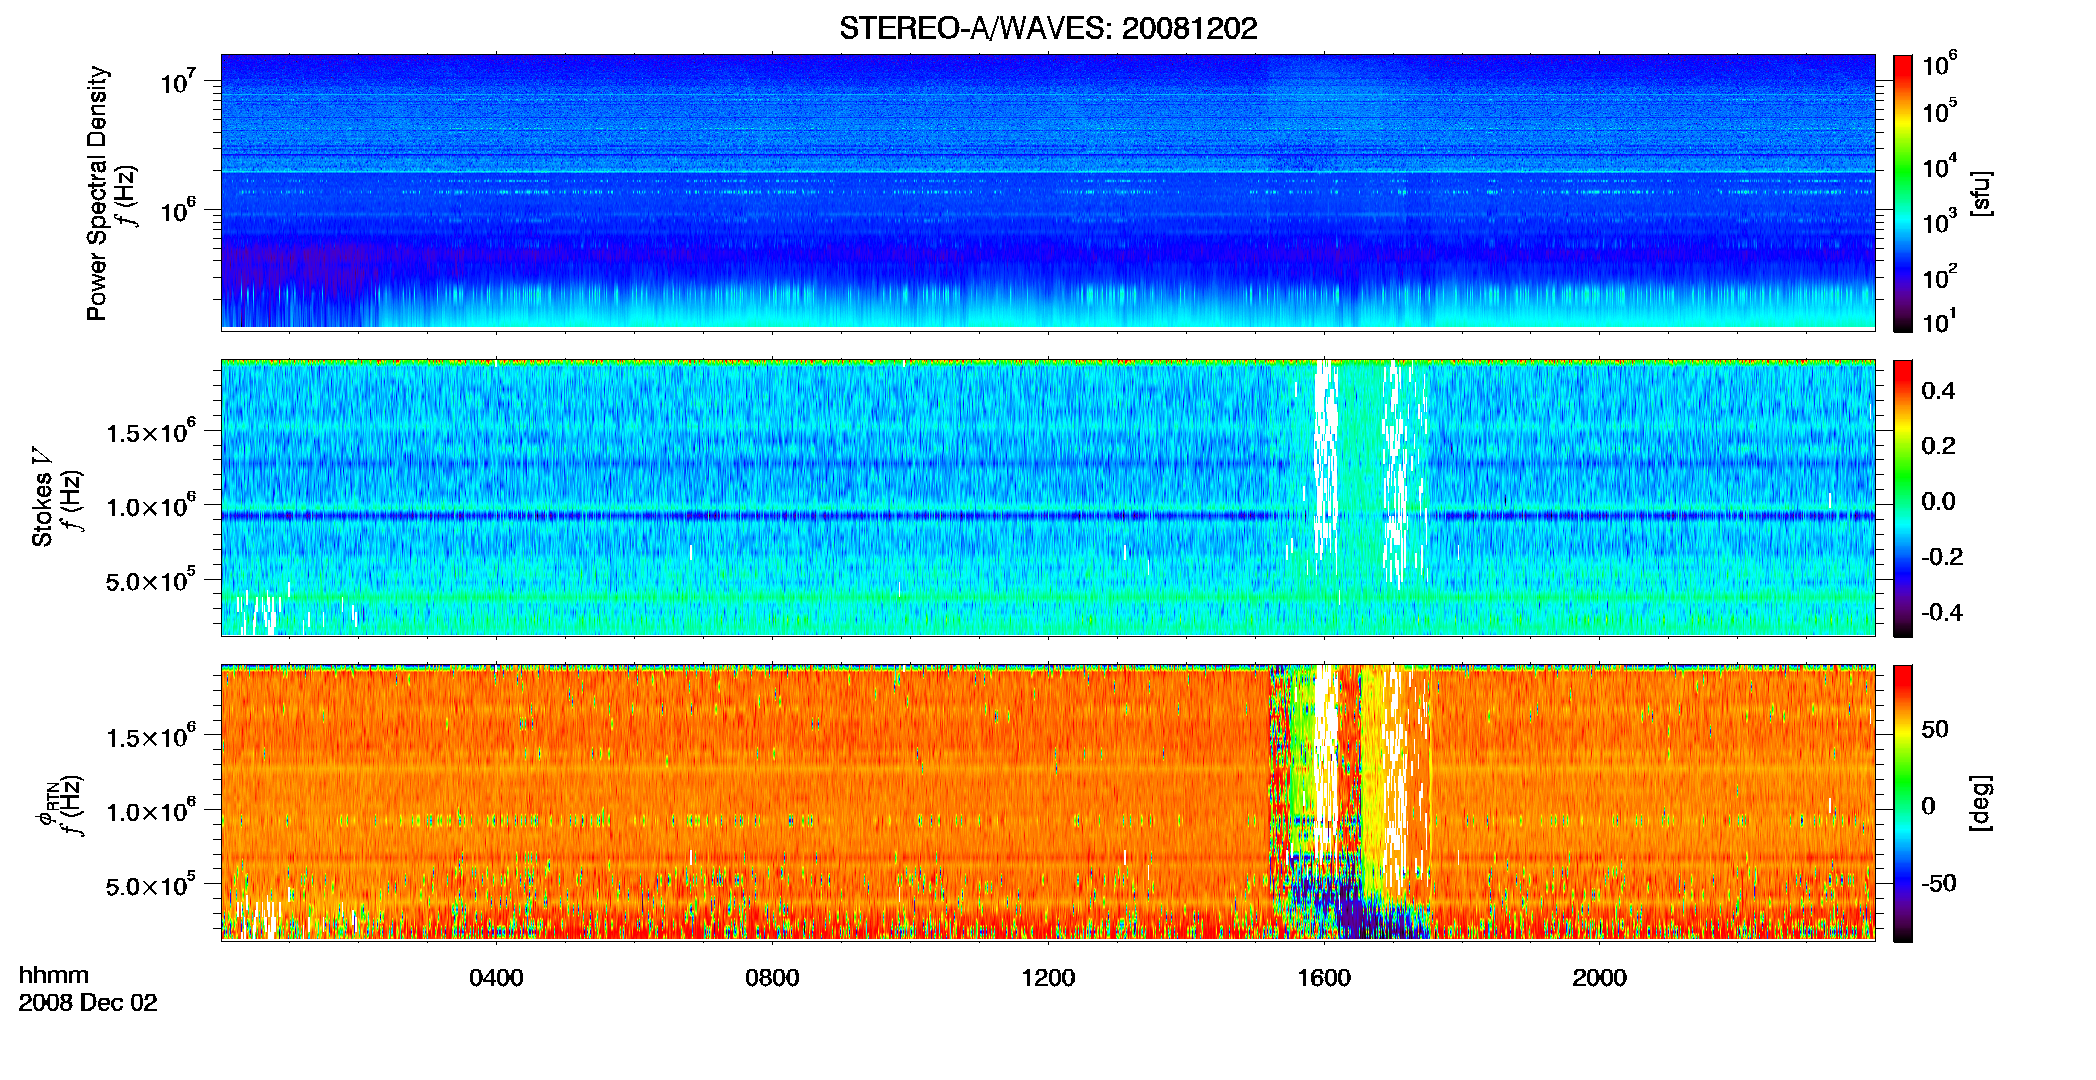Click the [sfu] colorbar unit label

1981,194
